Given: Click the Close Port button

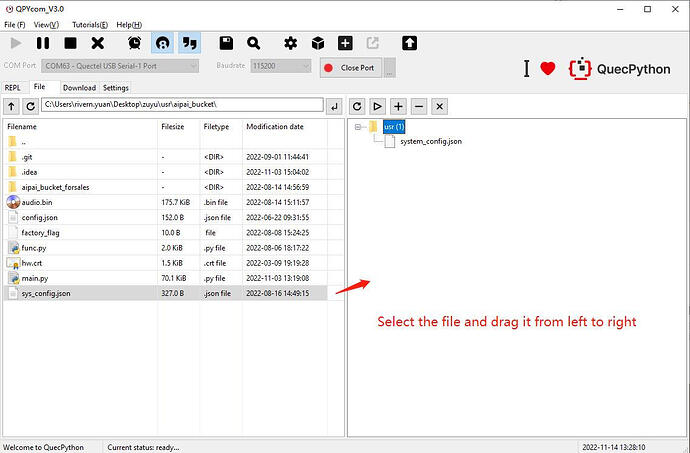Looking at the screenshot, I should (351, 68).
